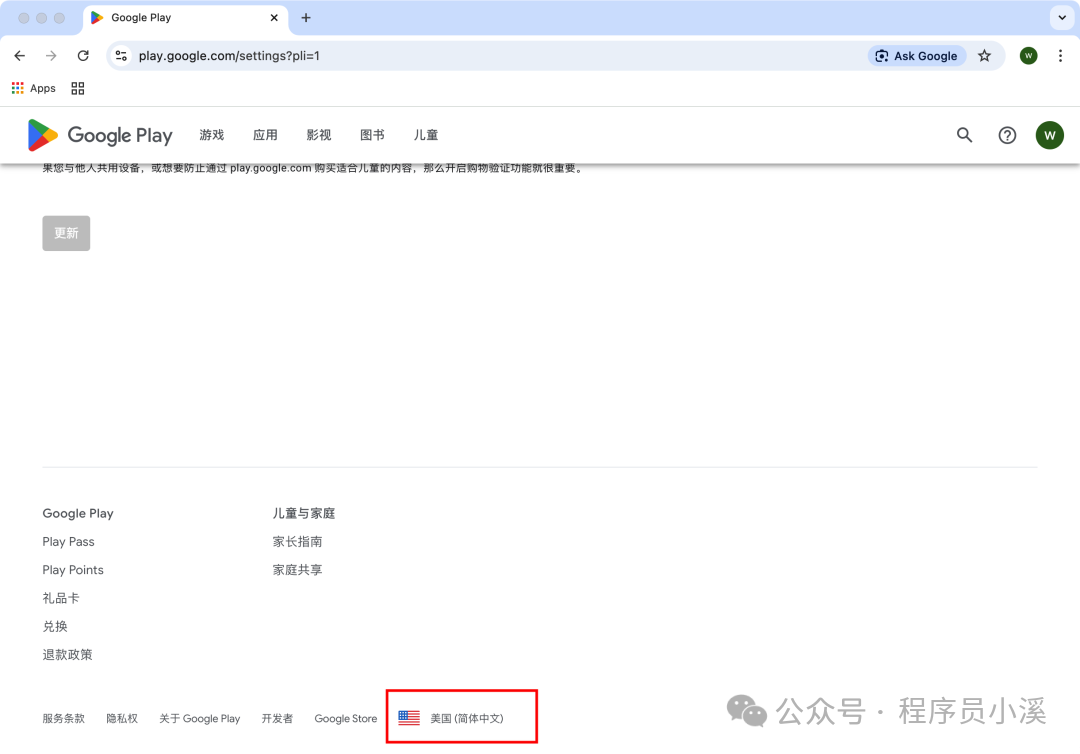Screen dimensions: 1080x754
Task: Open the 退款政策 link
Action: tap(68, 655)
